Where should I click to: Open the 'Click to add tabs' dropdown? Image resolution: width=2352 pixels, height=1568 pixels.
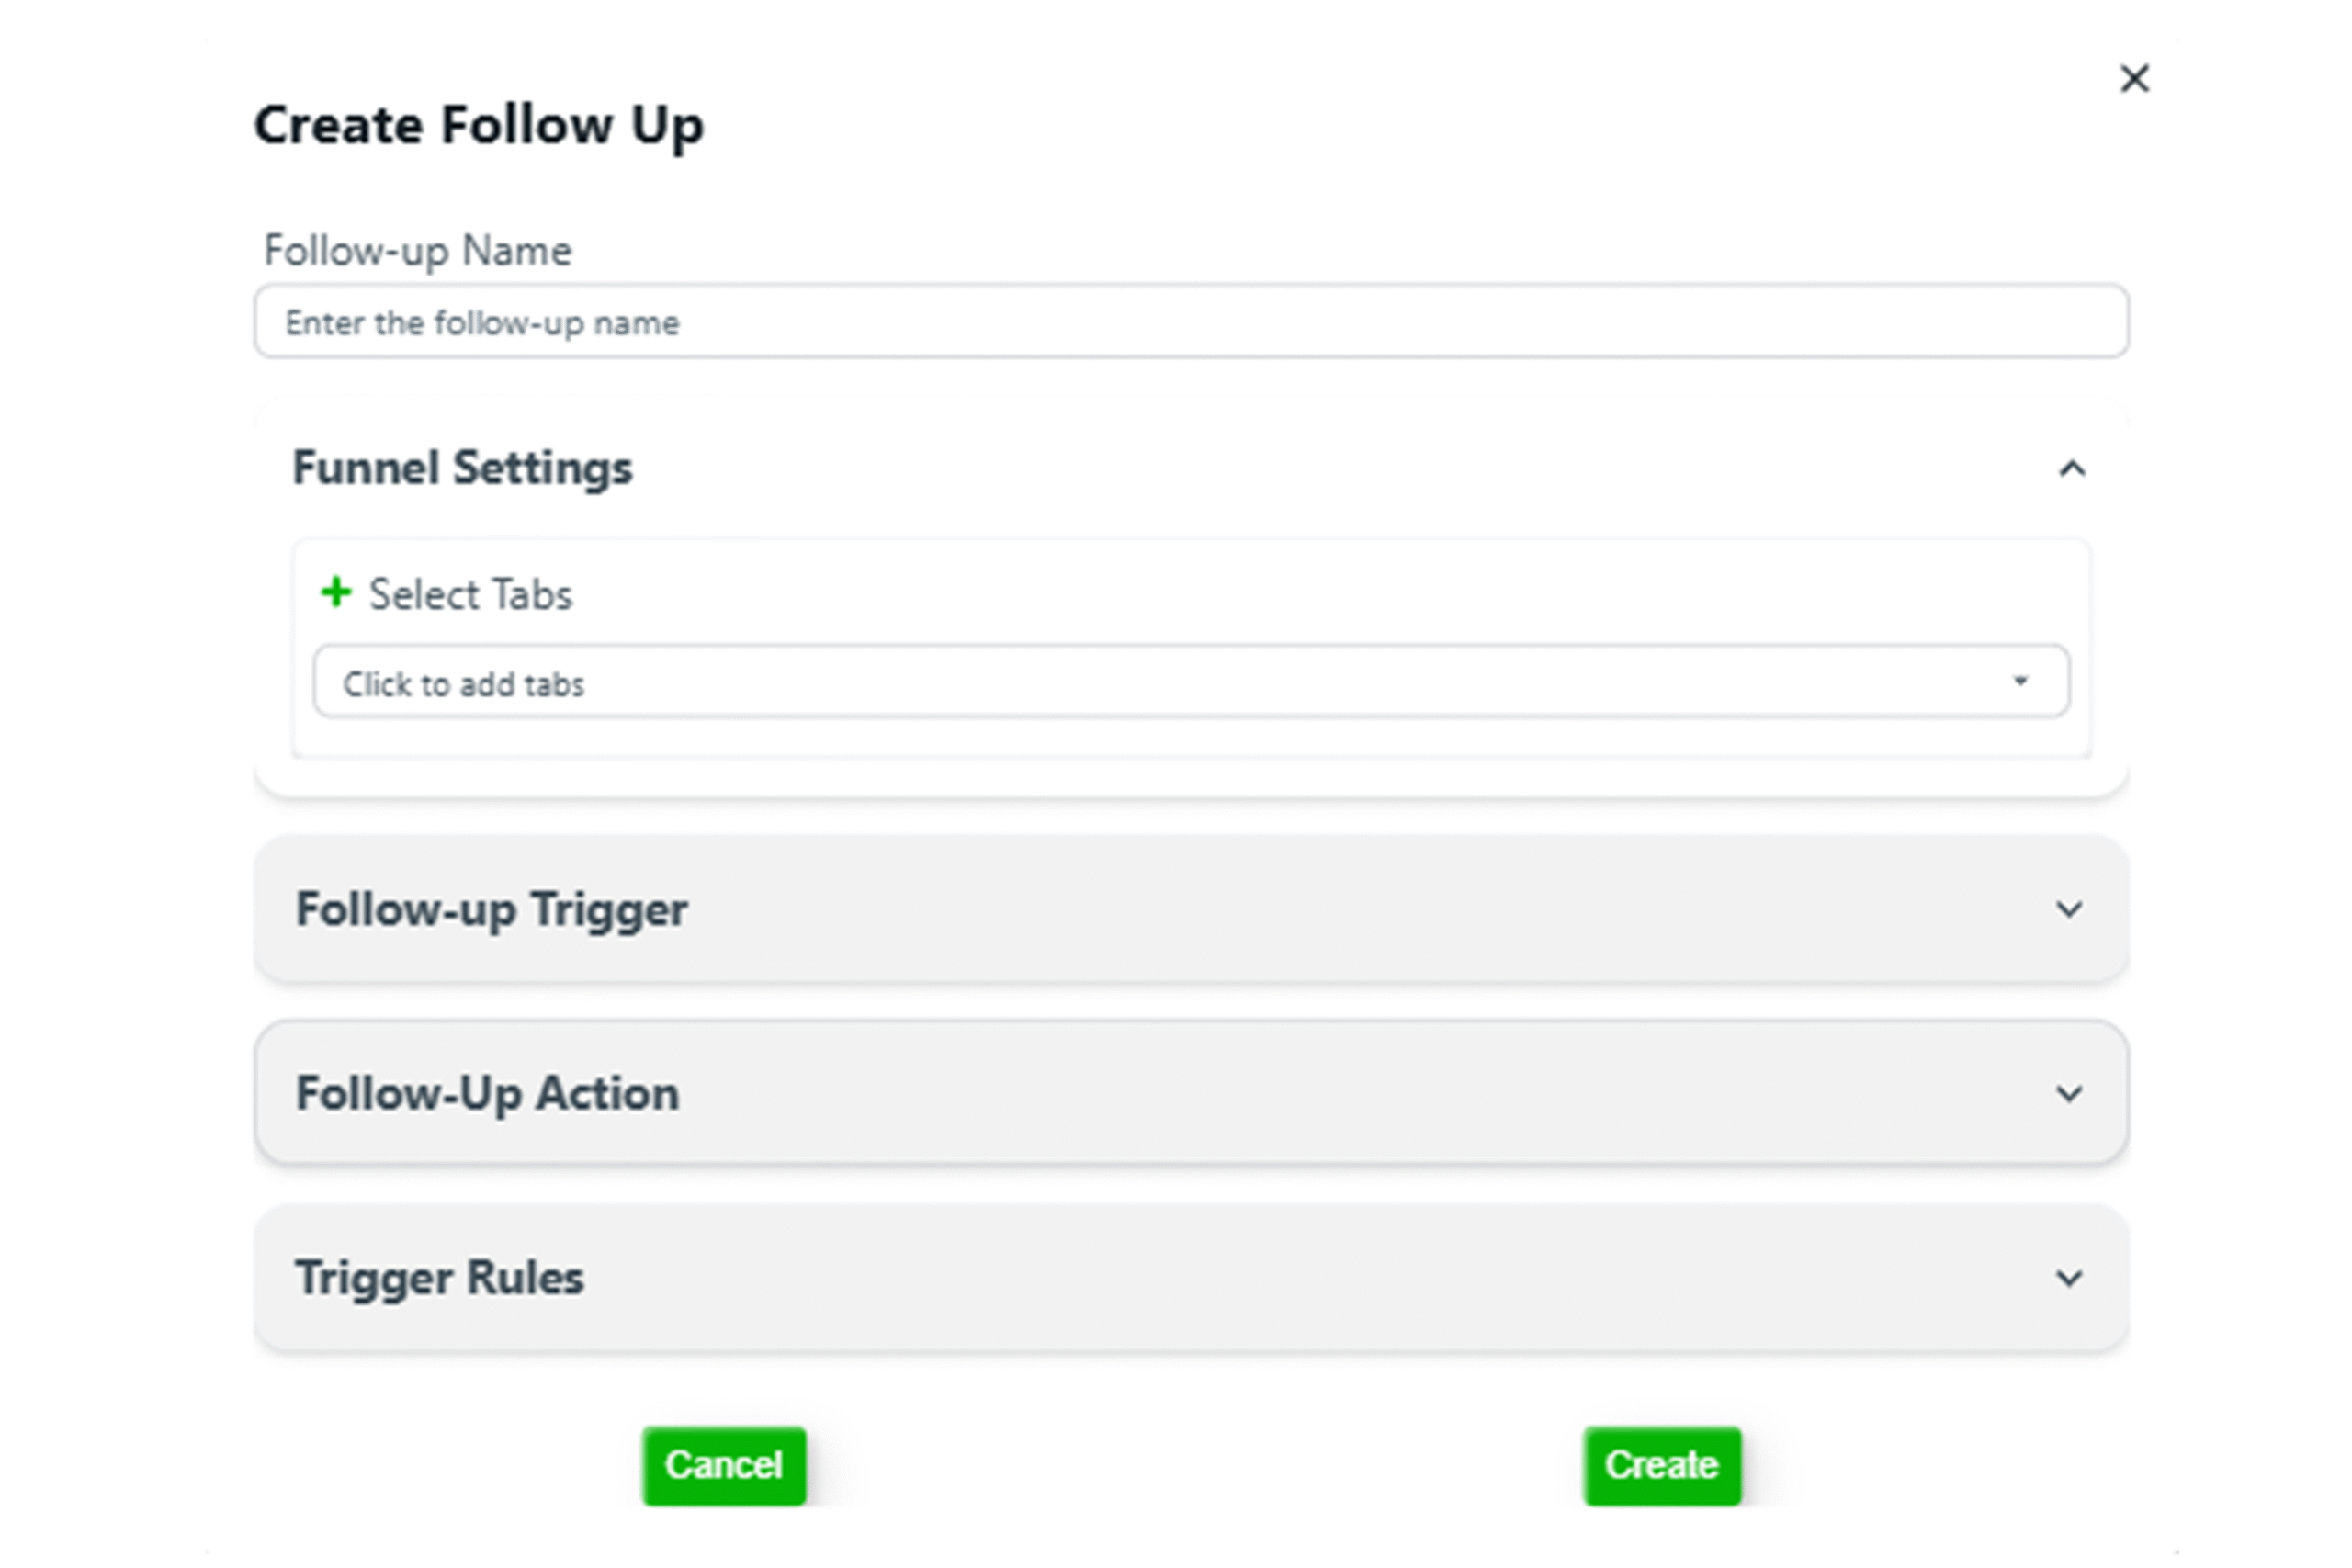coord(1190,681)
